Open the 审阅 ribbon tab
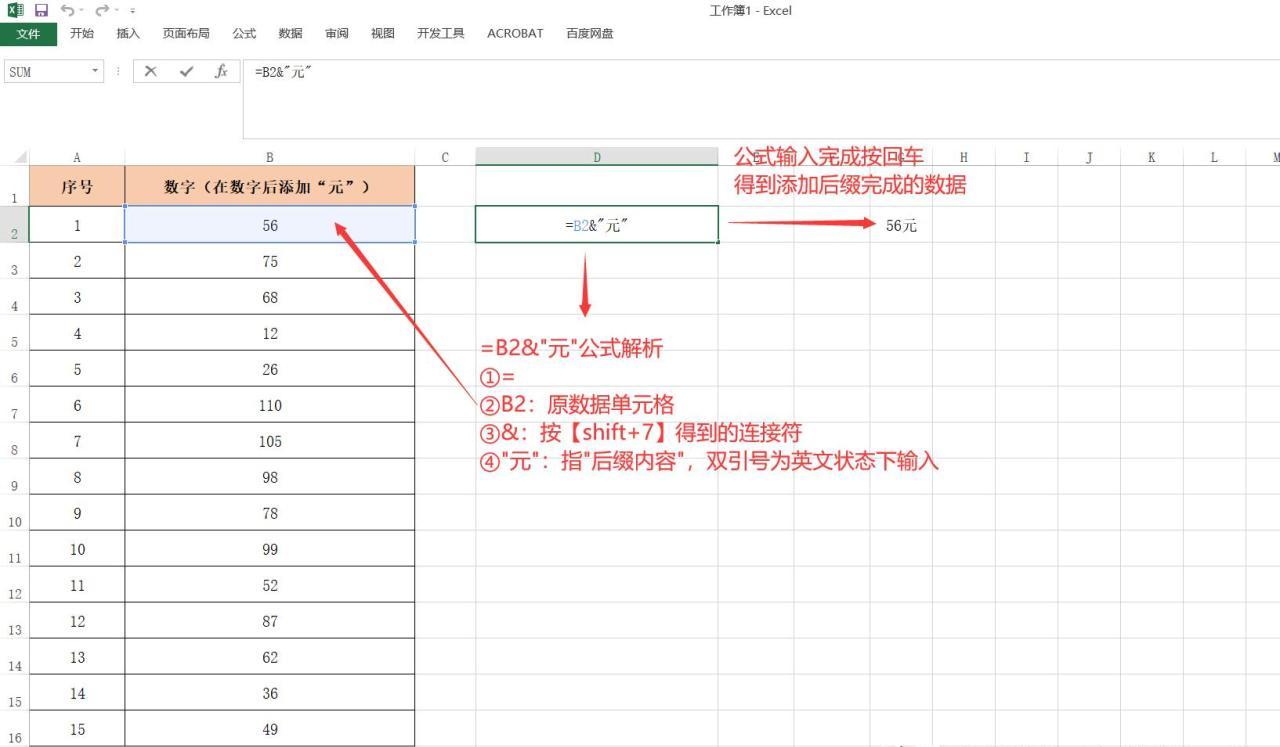Screen dimensions: 1280x747 click(336, 33)
